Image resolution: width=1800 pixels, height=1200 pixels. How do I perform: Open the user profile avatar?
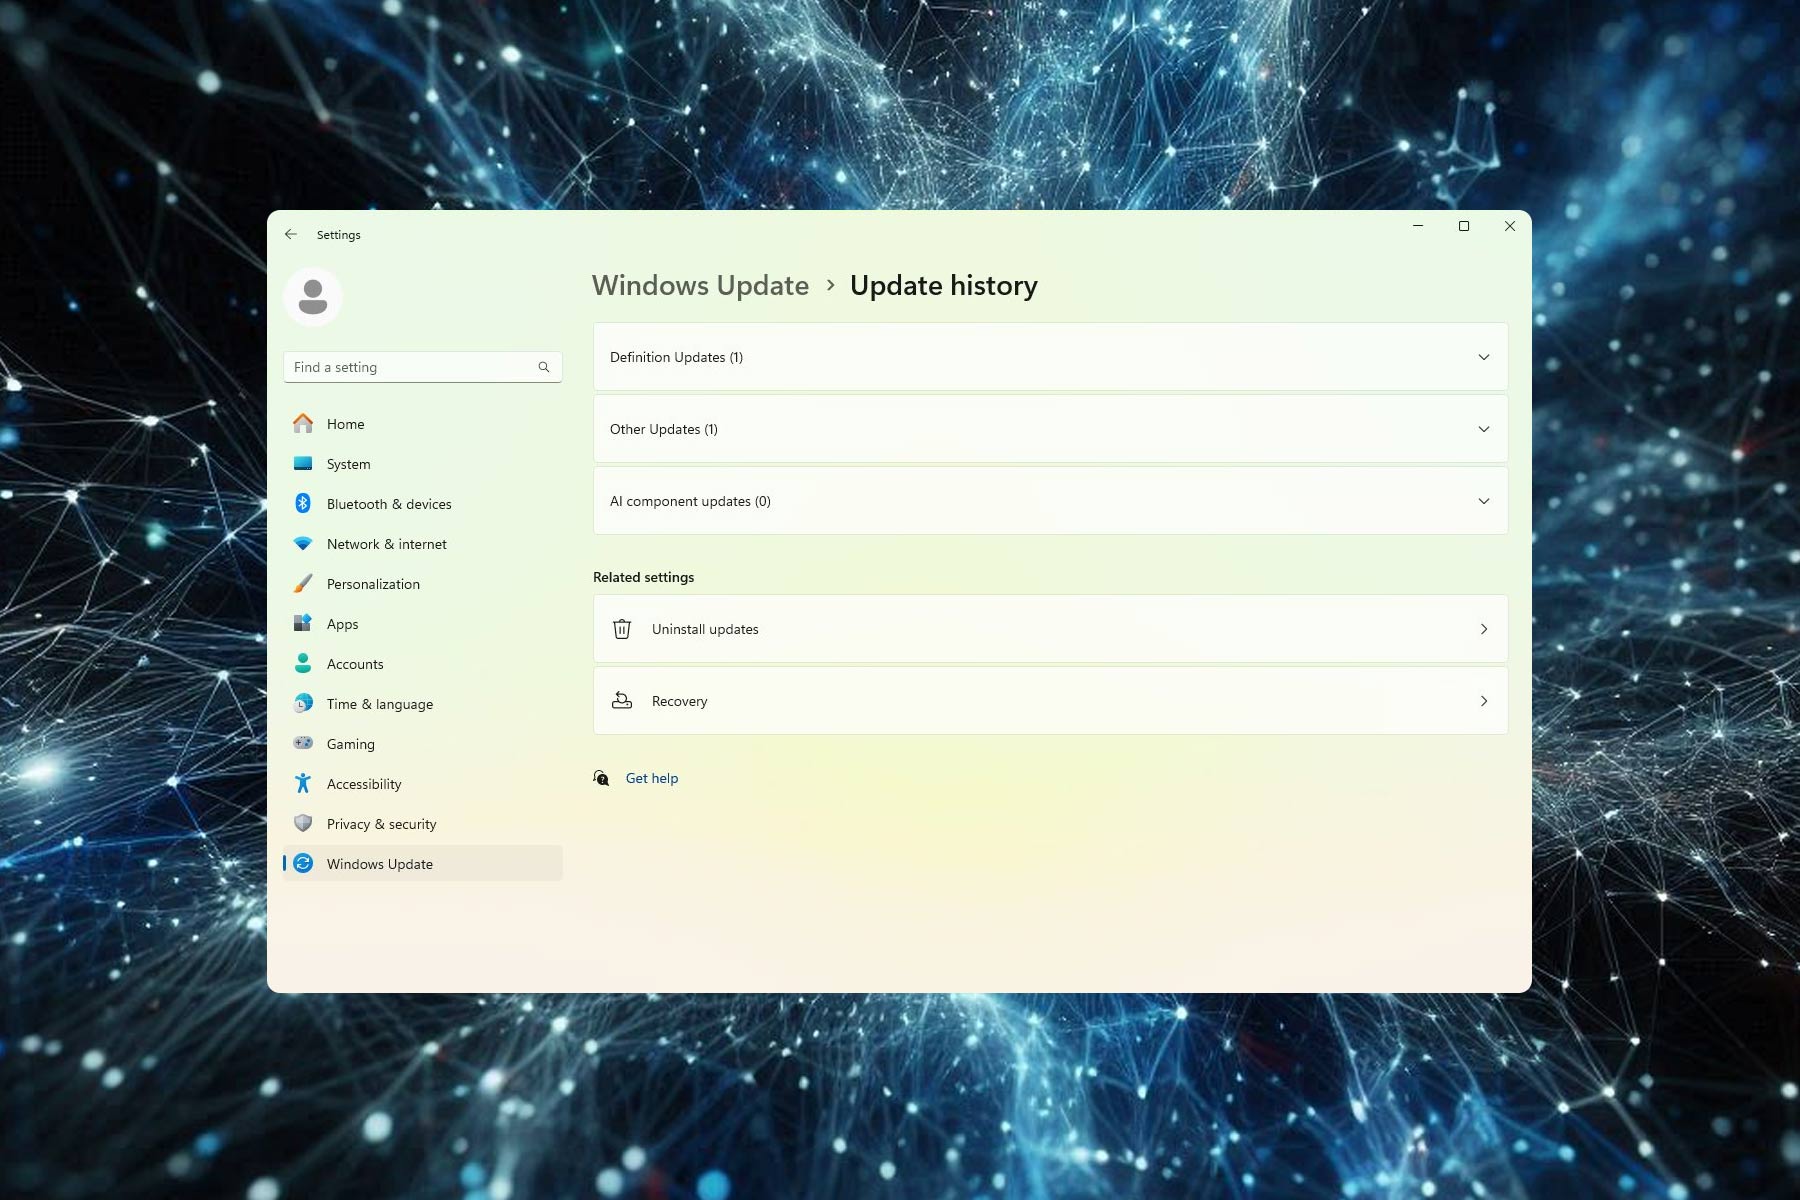coord(313,297)
